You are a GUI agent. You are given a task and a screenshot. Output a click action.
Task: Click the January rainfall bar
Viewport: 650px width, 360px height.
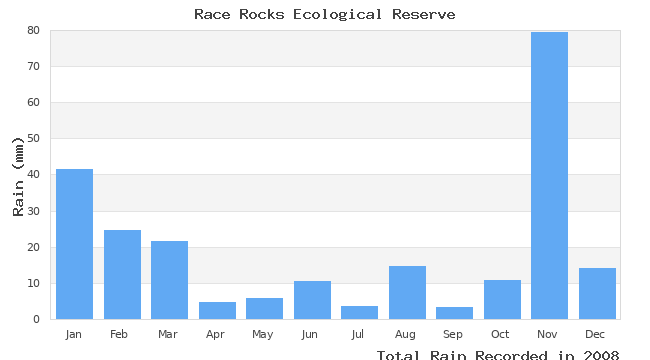pos(75,244)
